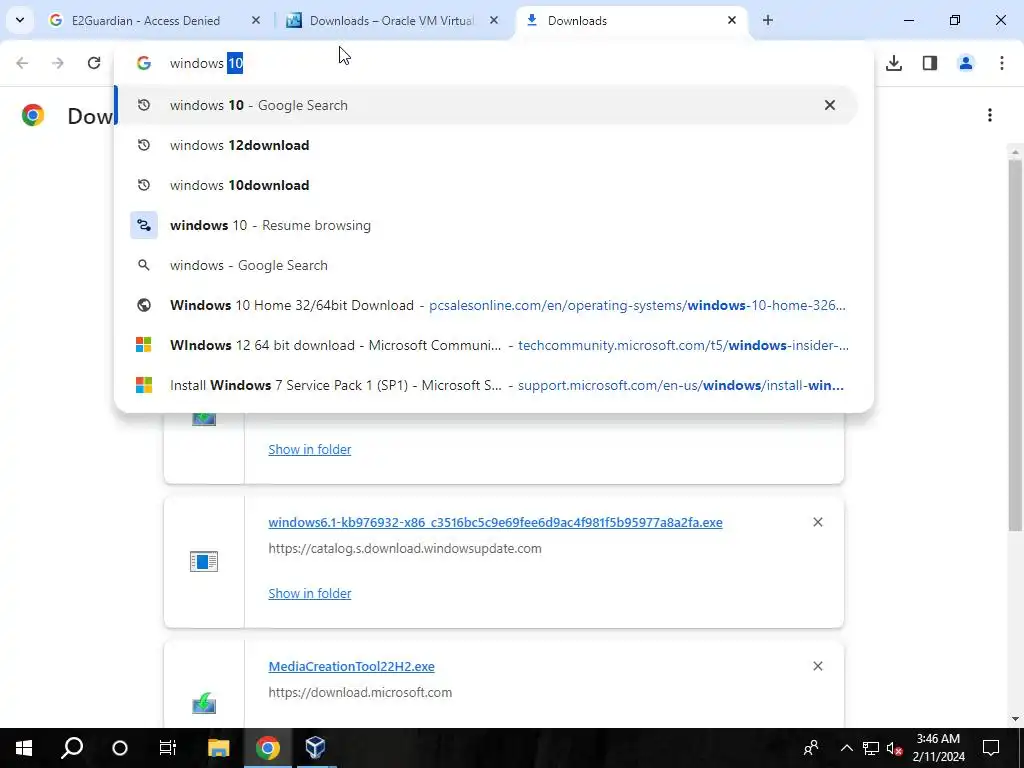
Task: Click Resume browsing journey icon
Action: point(144,225)
